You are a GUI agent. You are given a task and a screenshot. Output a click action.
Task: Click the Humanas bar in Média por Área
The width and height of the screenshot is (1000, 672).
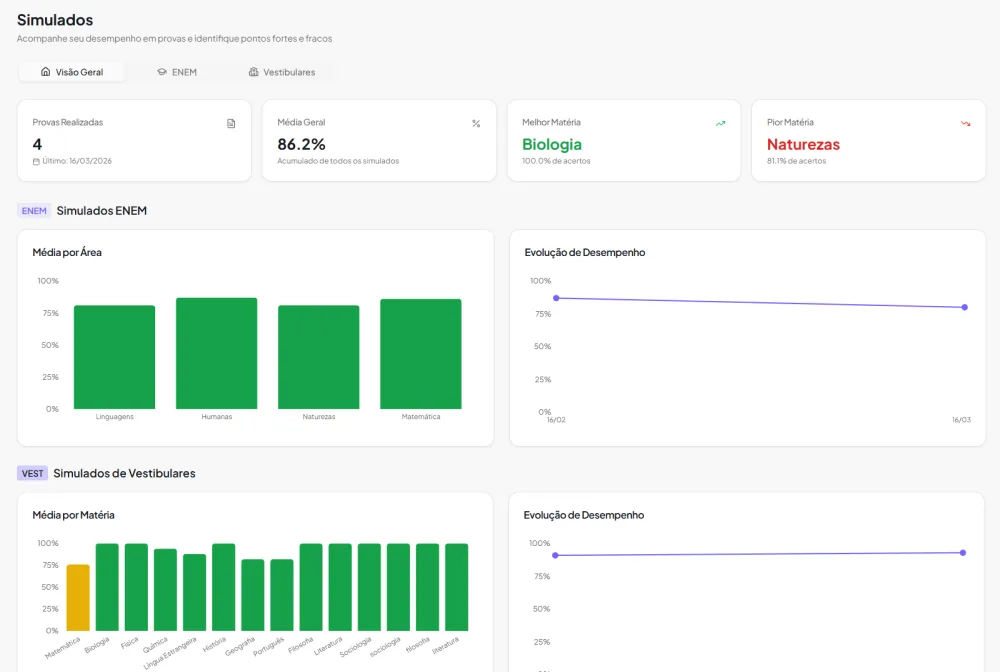[217, 353]
